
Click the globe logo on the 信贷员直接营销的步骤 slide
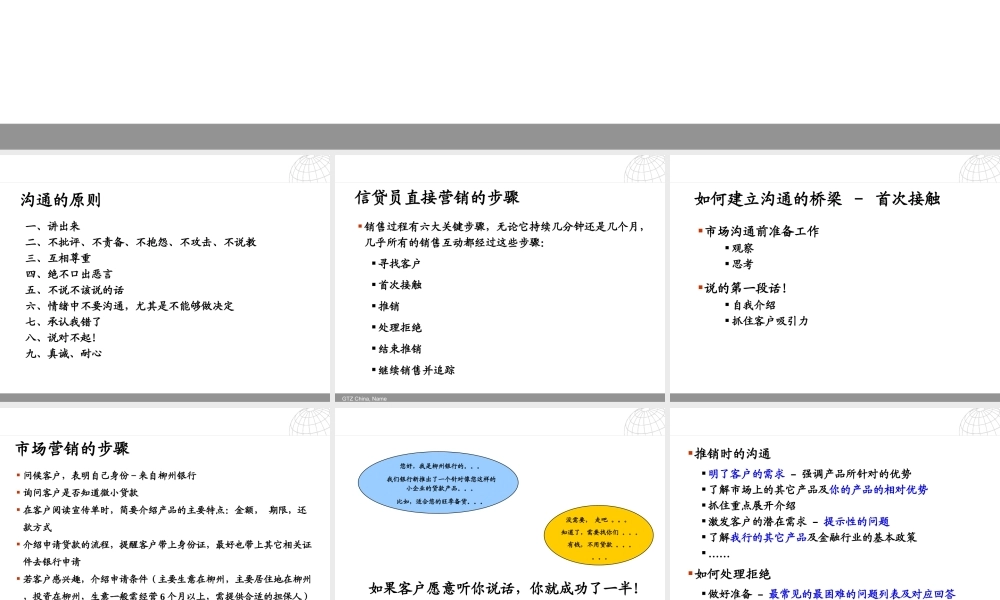coord(645,169)
